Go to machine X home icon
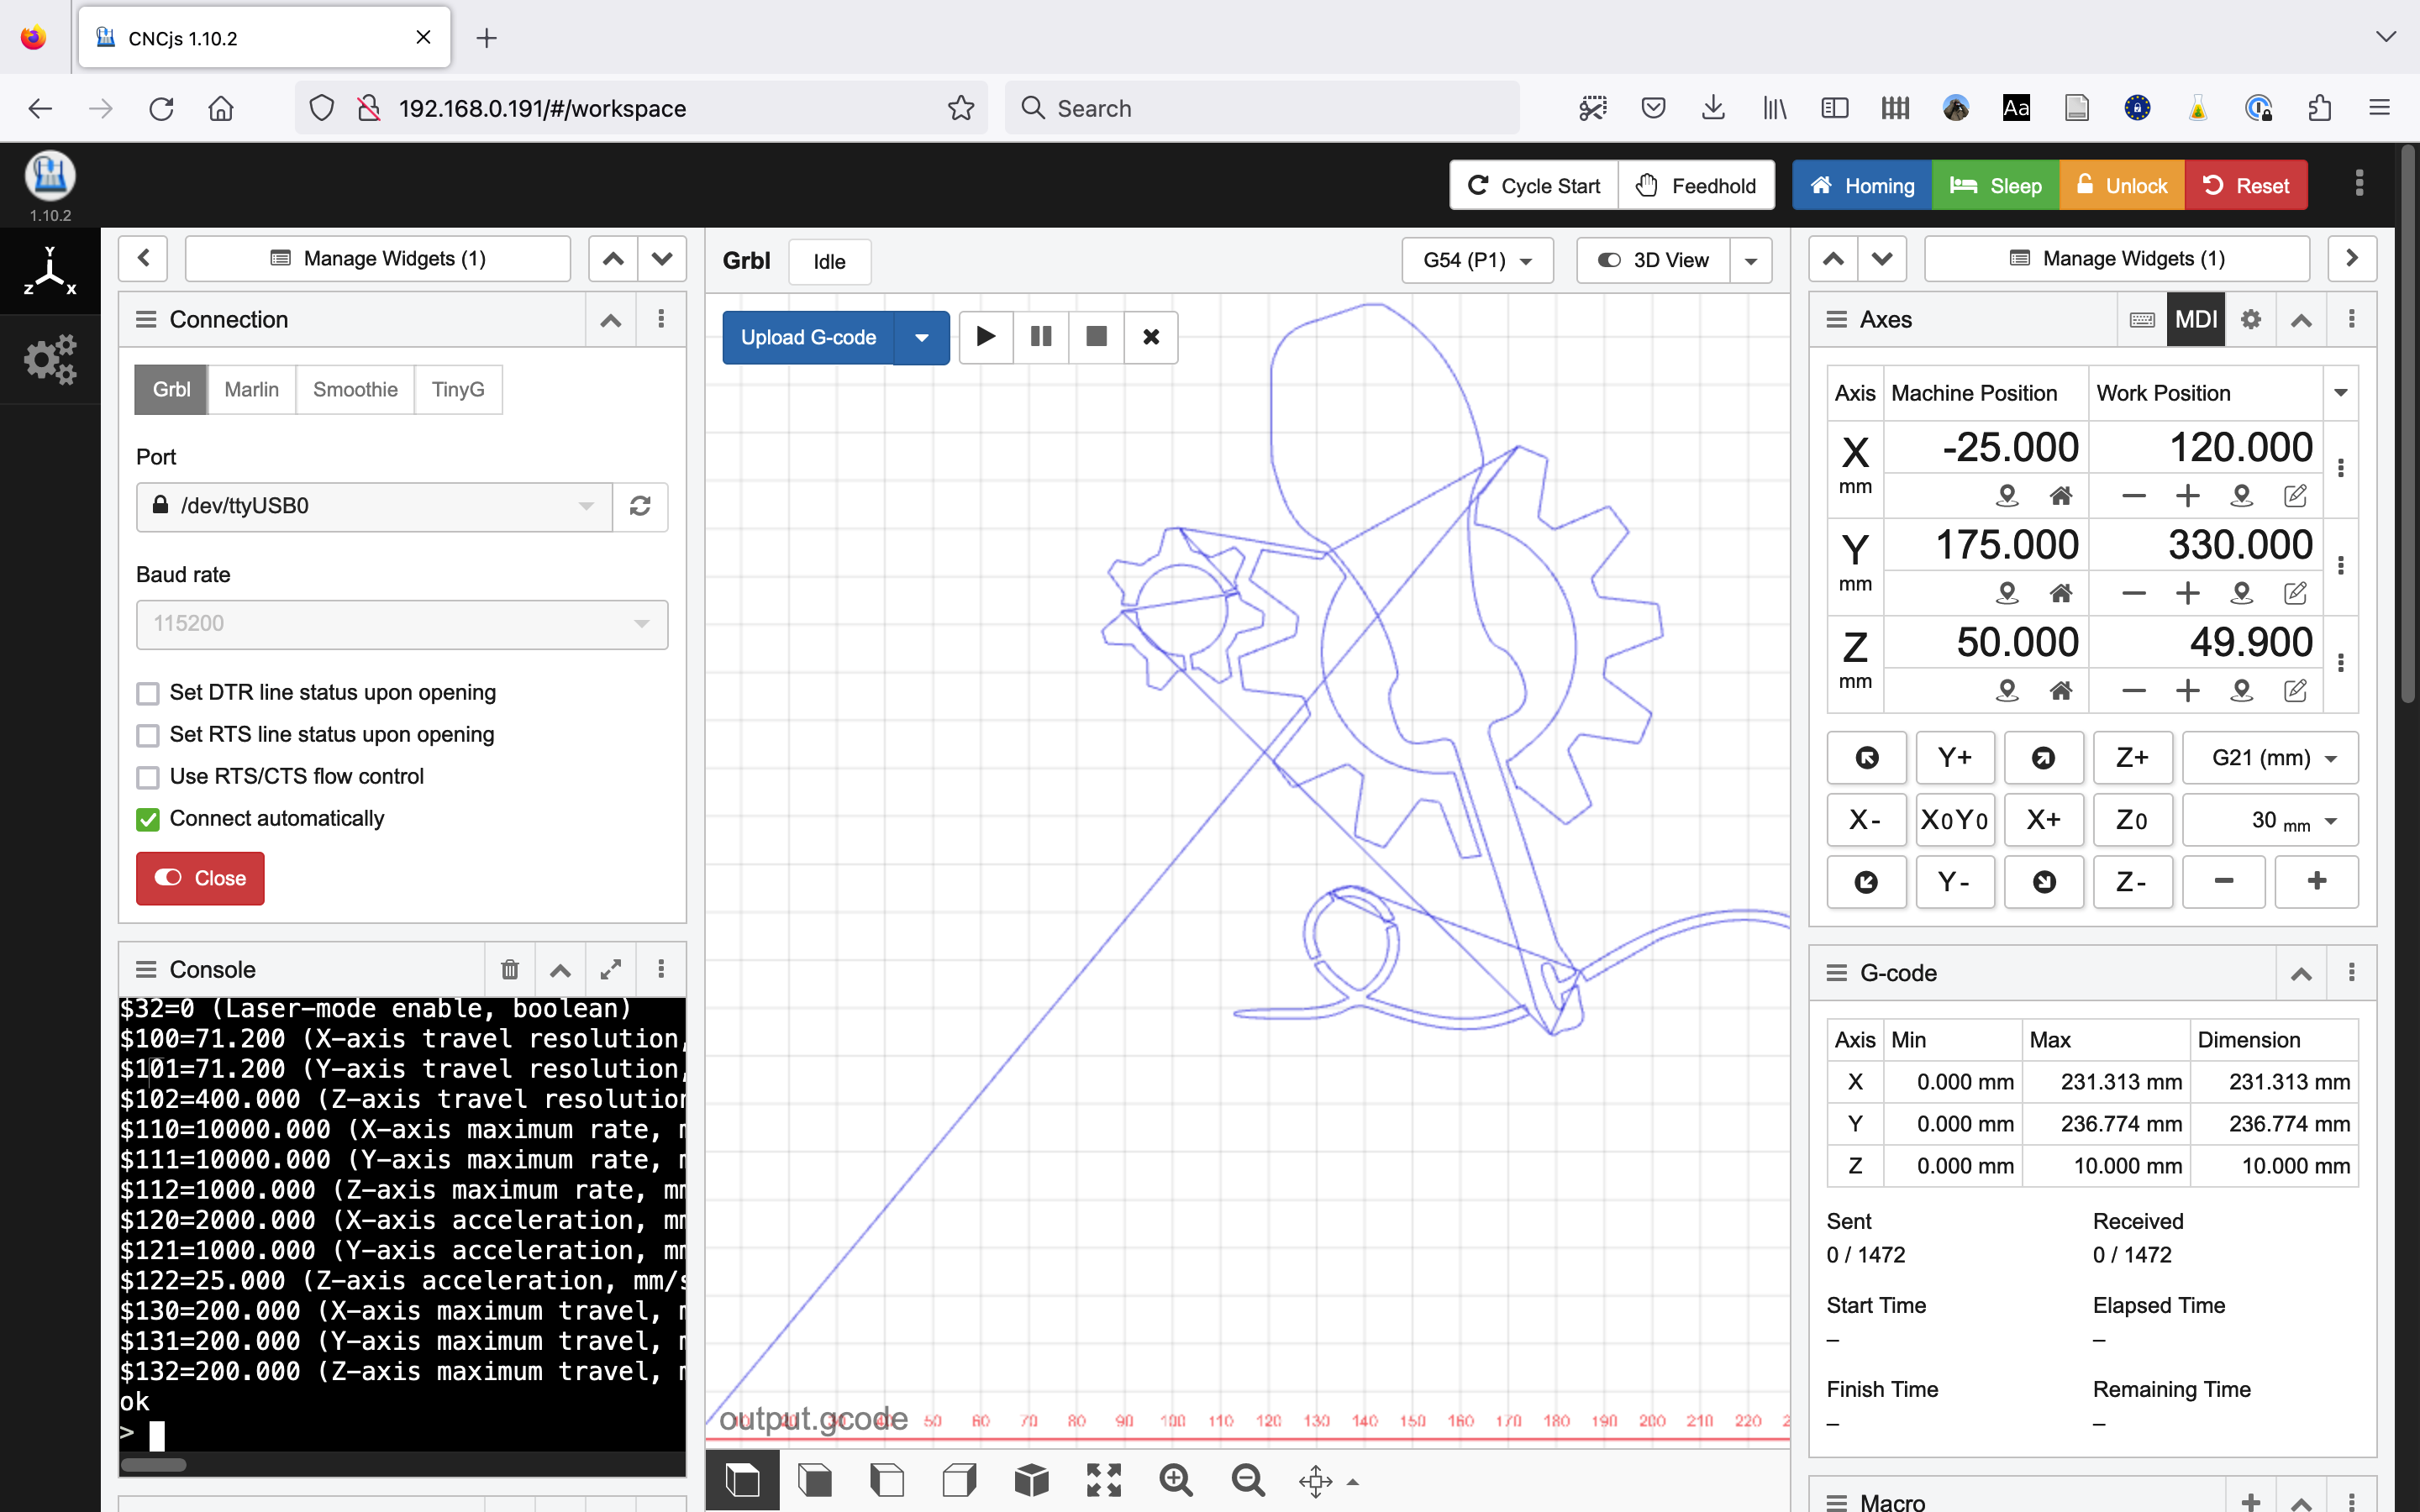 [2061, 496]
